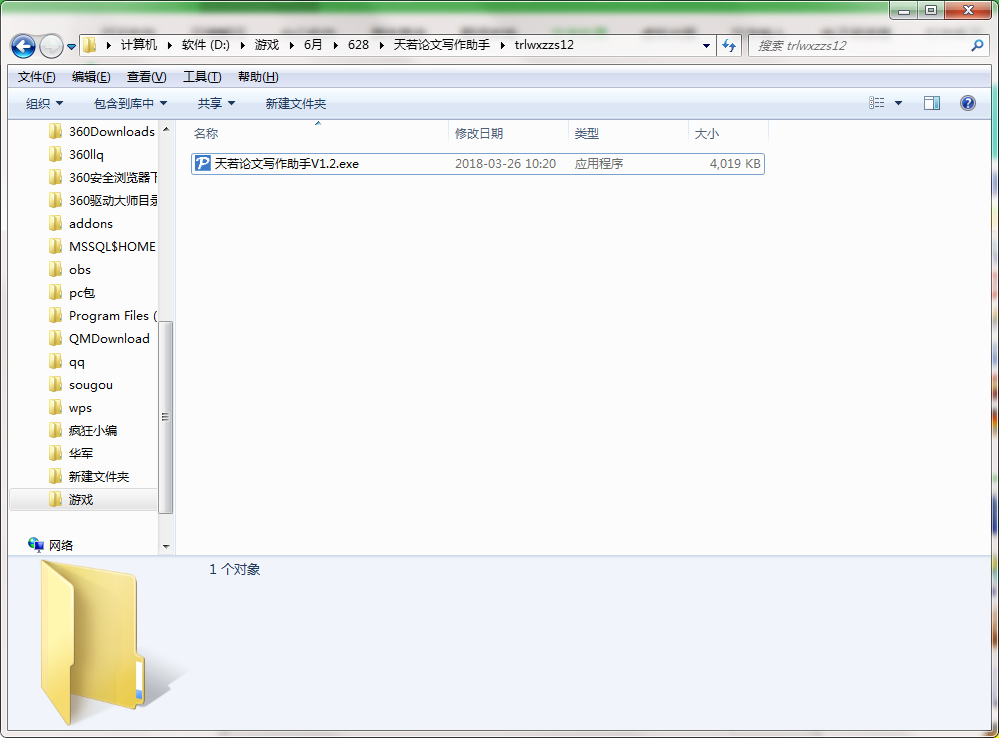Open the 文件(F) menu
Image resolution: width=999 pixels, height=738 pixels.
coord(36,77)
